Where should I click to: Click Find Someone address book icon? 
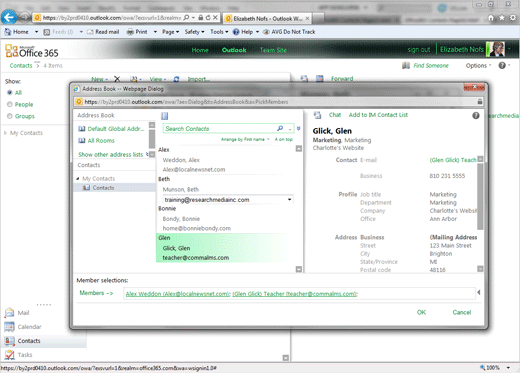click(x=406, y=65)
